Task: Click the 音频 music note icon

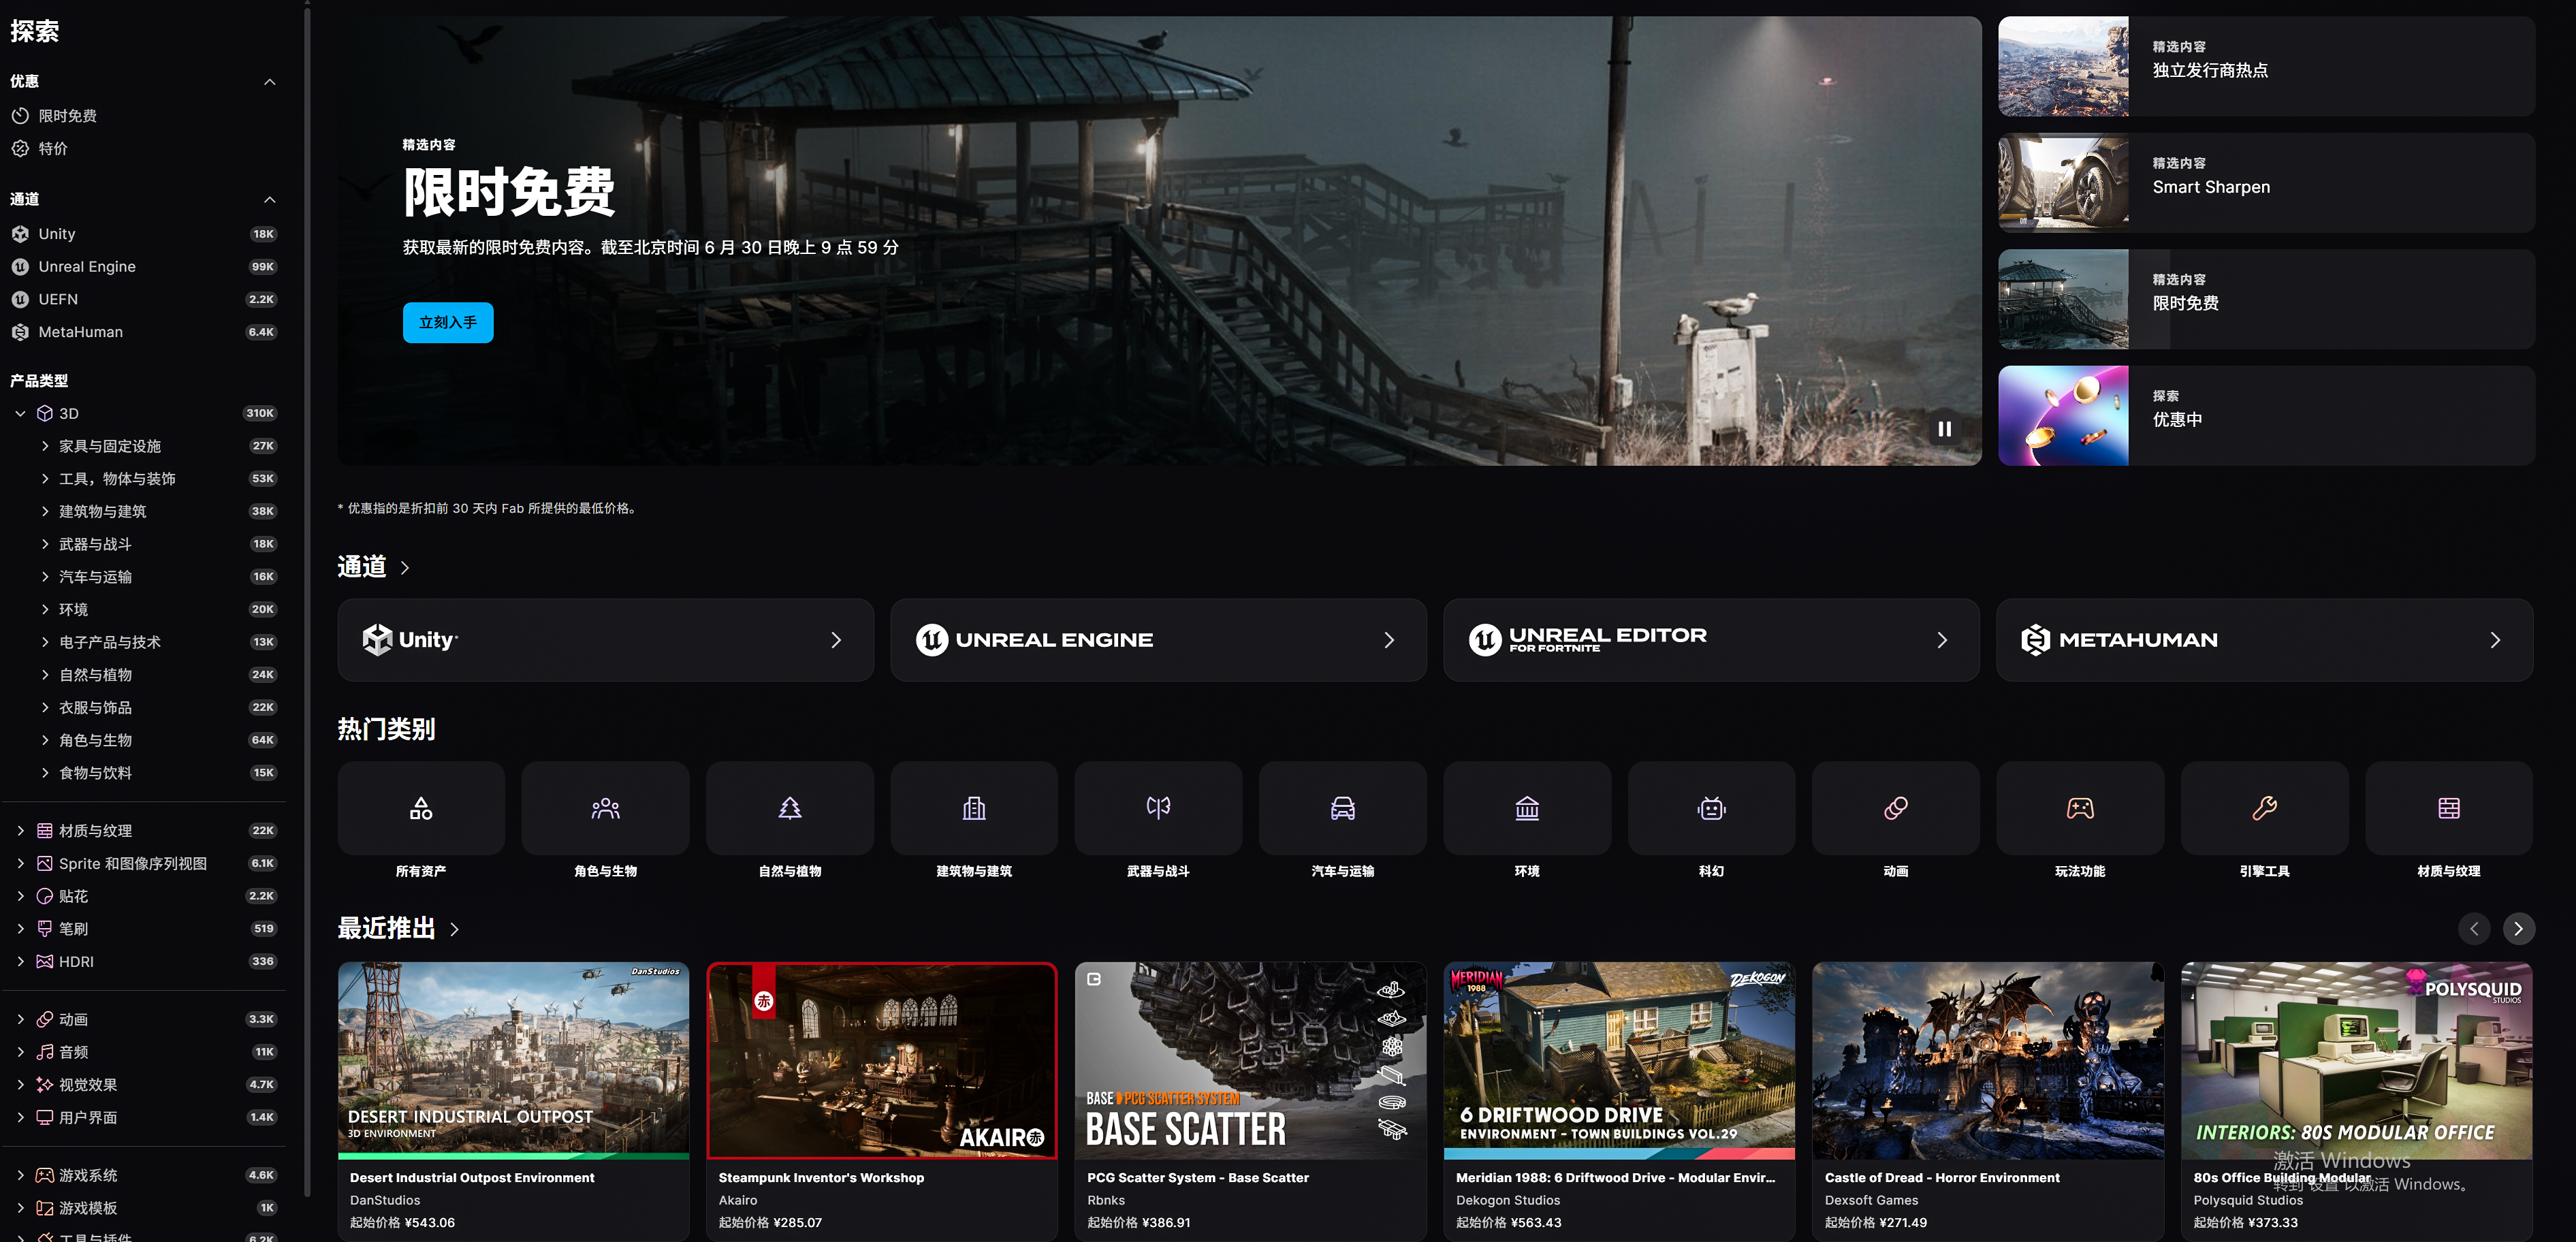Action: tap(45, 1052)
